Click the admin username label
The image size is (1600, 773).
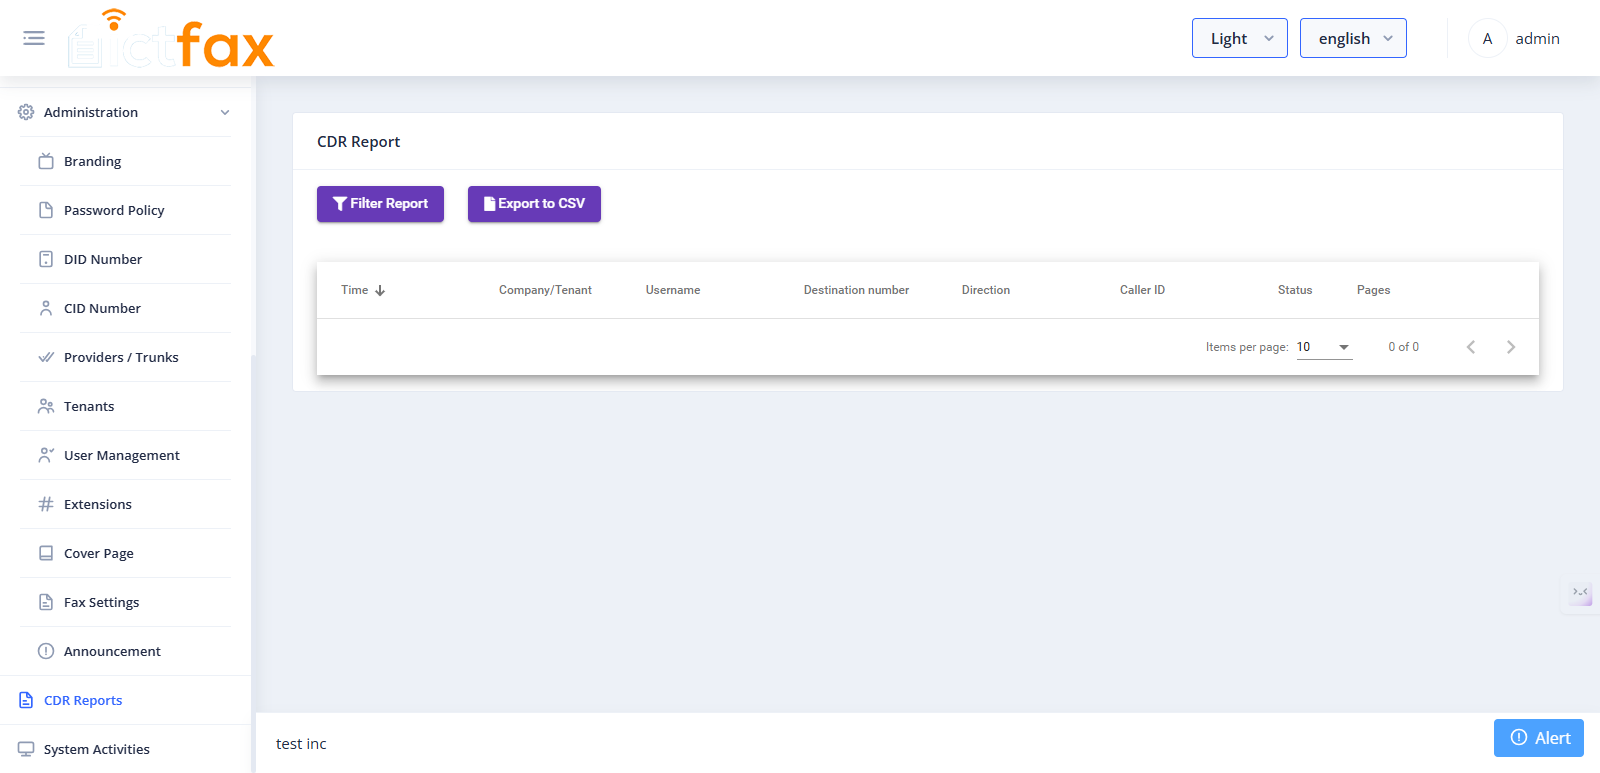click(1537, 38)
